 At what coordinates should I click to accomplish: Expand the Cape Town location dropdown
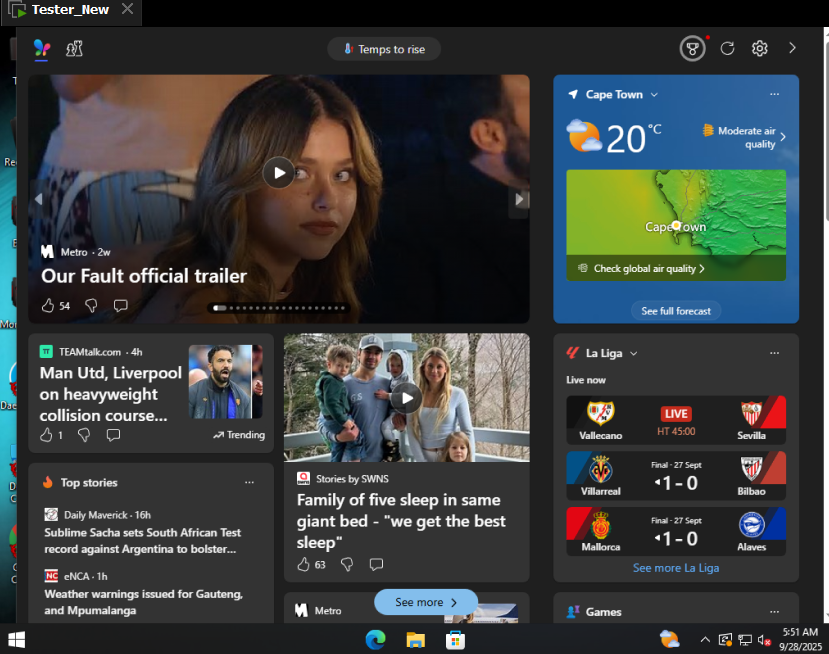[x=655, y=95]
